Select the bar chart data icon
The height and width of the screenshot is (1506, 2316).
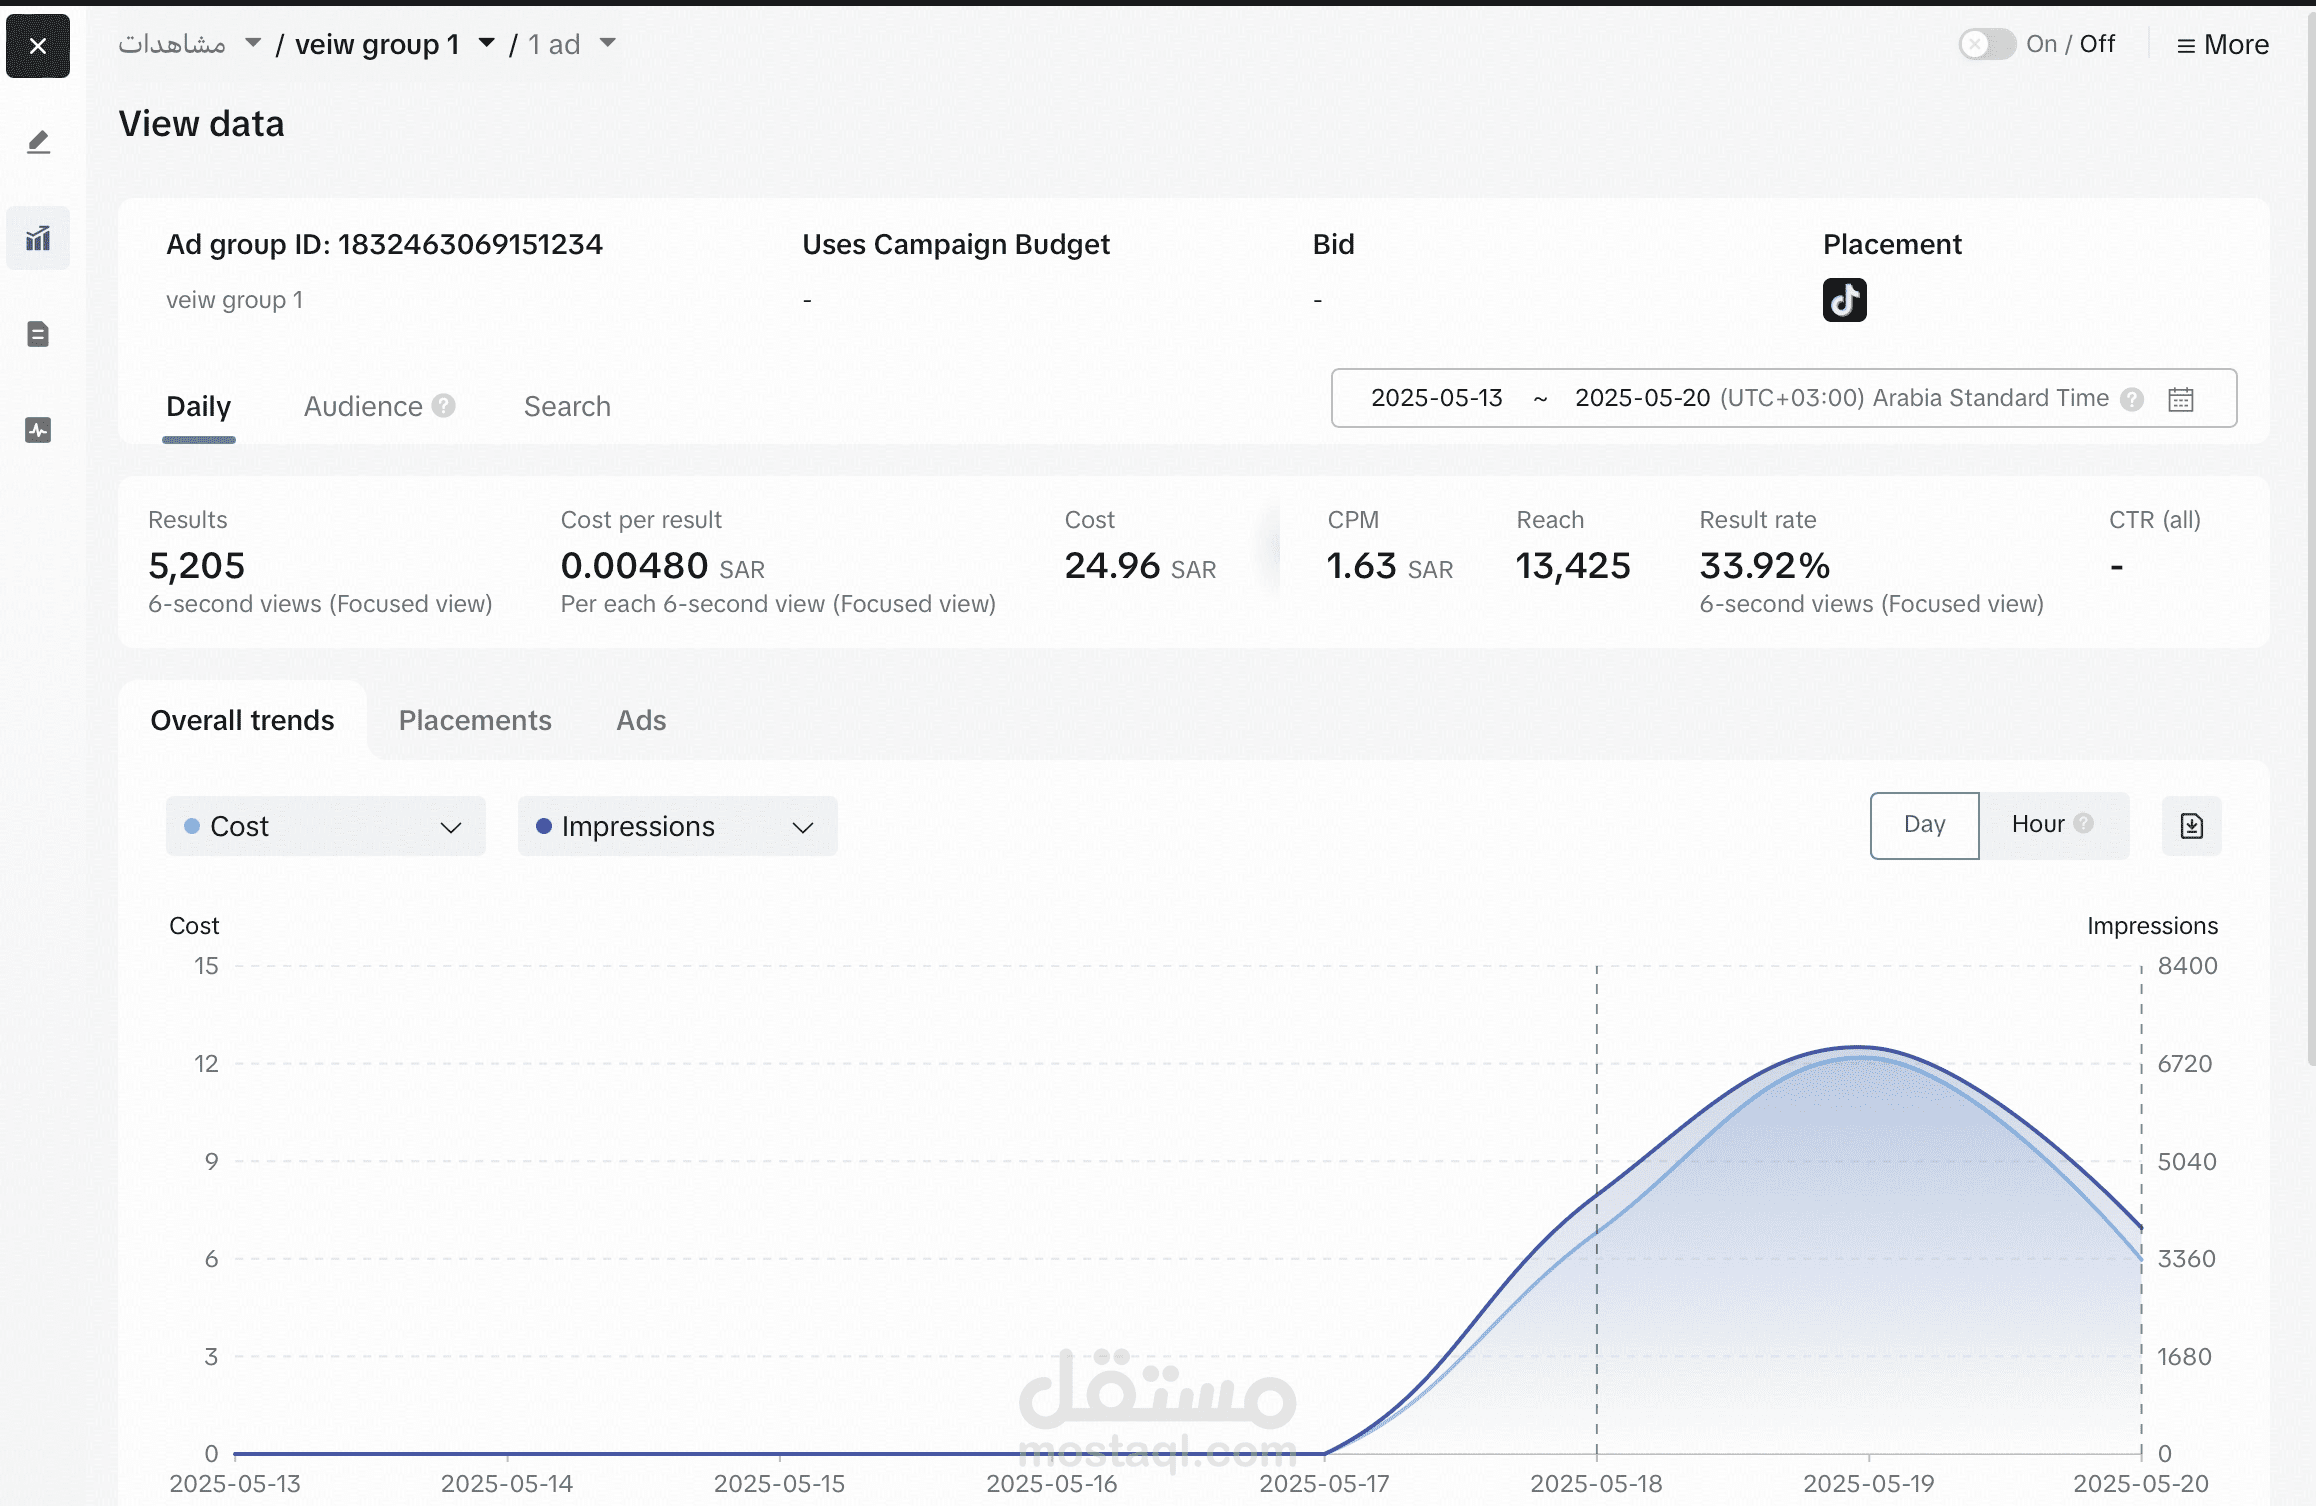tap(38, 238)
